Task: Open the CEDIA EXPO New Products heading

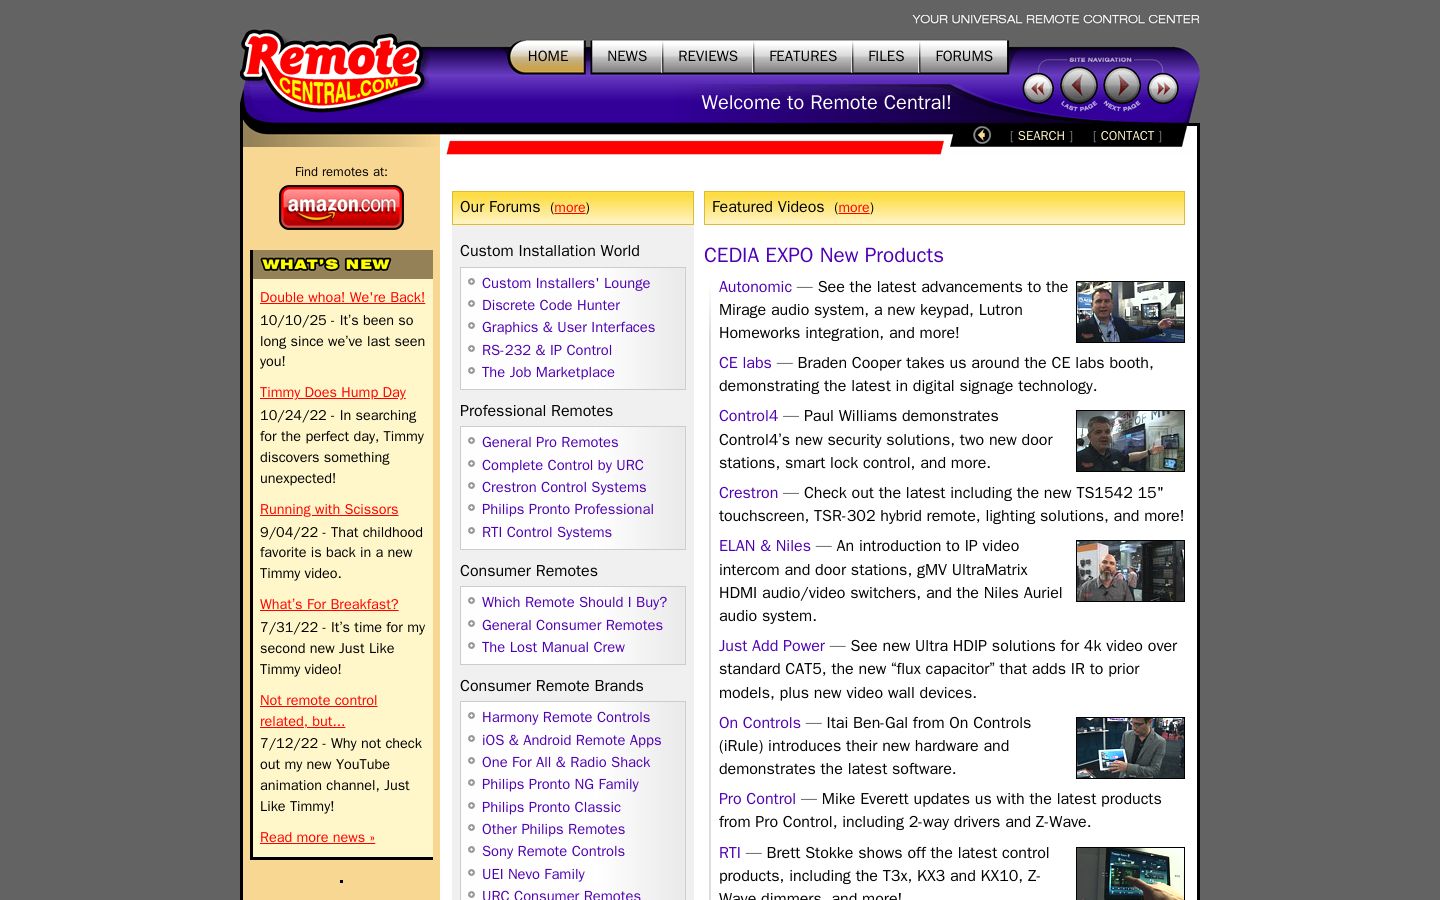Action: [824, 255]
